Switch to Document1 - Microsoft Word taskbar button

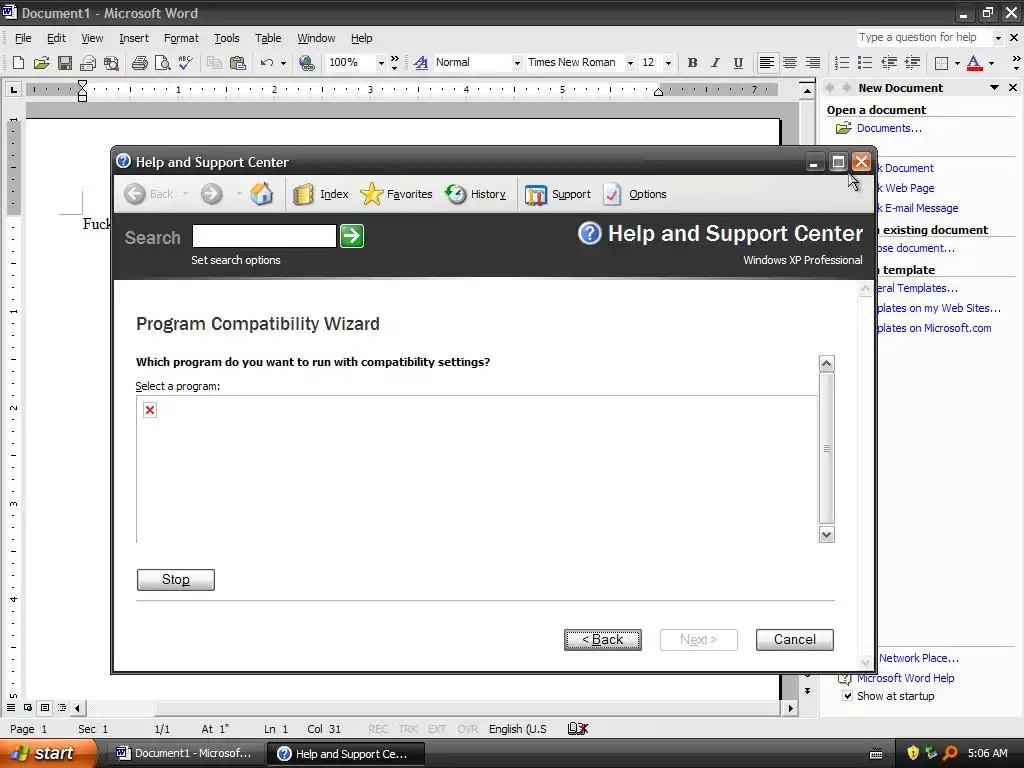coord(185,753)
